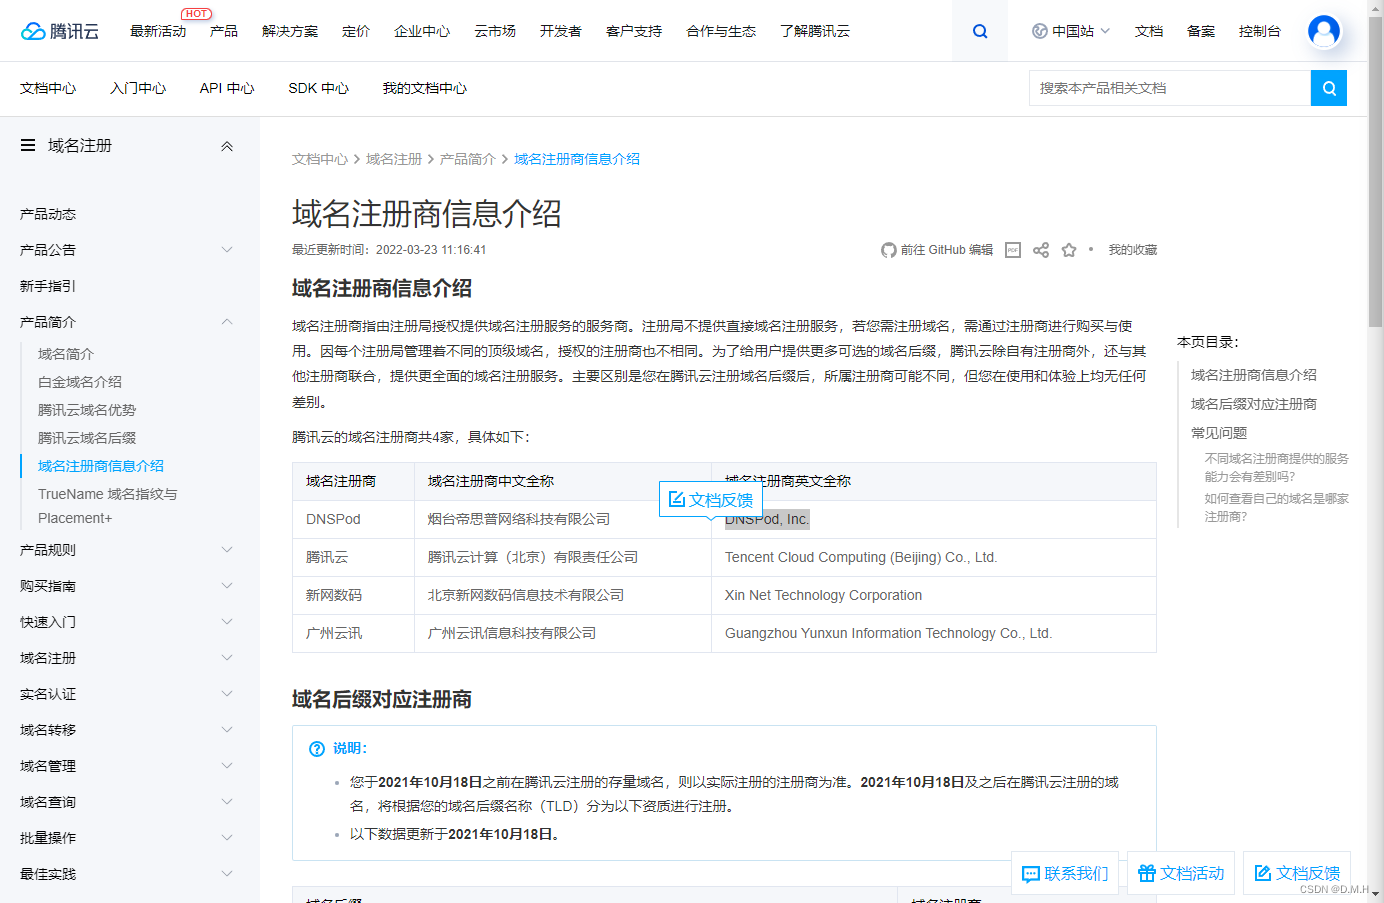Open the Tencent Cloud logo homepage
This screenshot has height=903, width=1384.
pos(60,31)
